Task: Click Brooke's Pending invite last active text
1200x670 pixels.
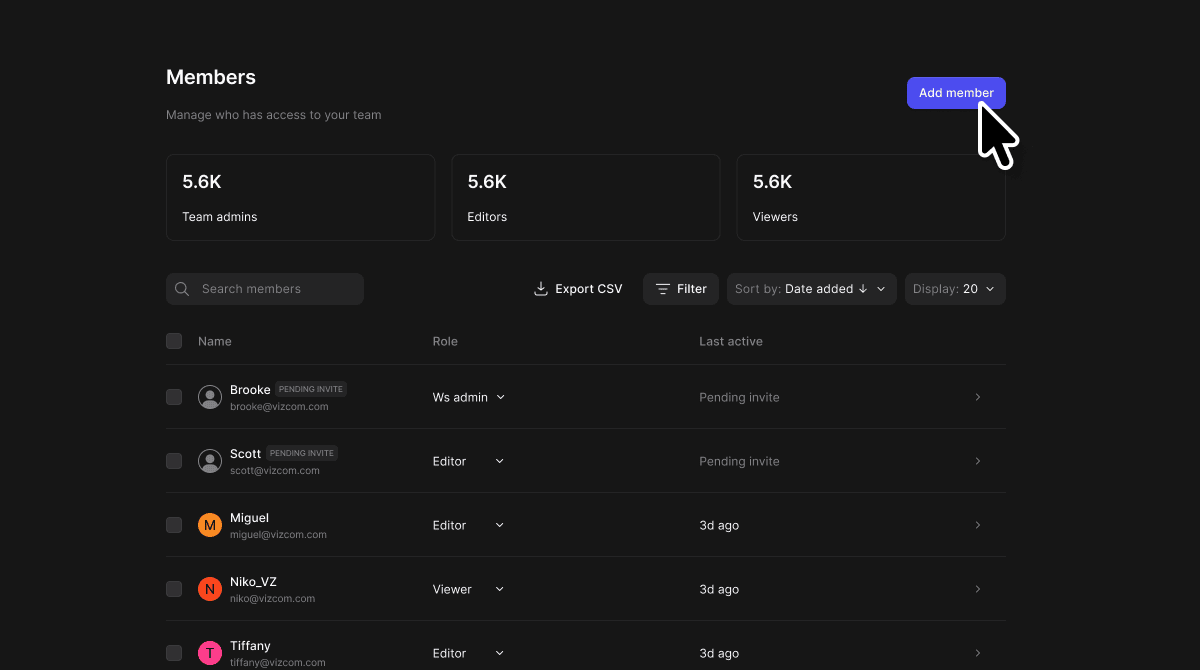Action: (x=739, y=397)
